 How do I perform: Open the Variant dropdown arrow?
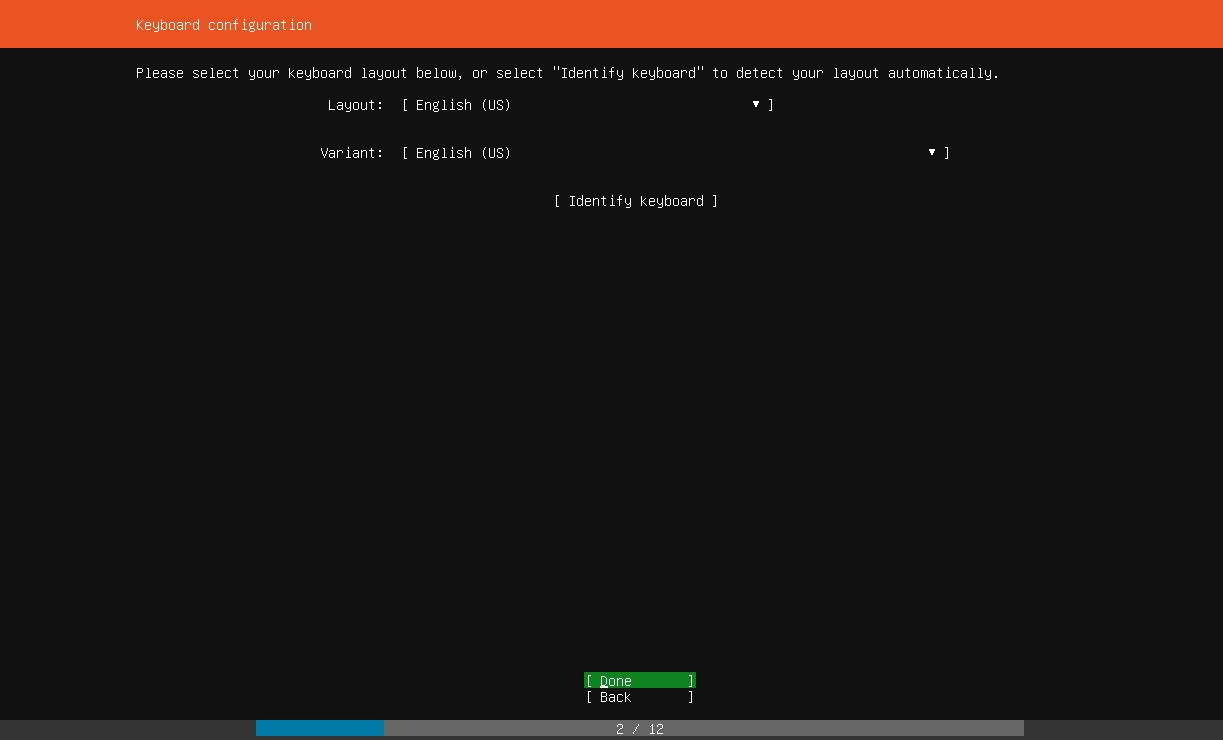coord(931,152)
